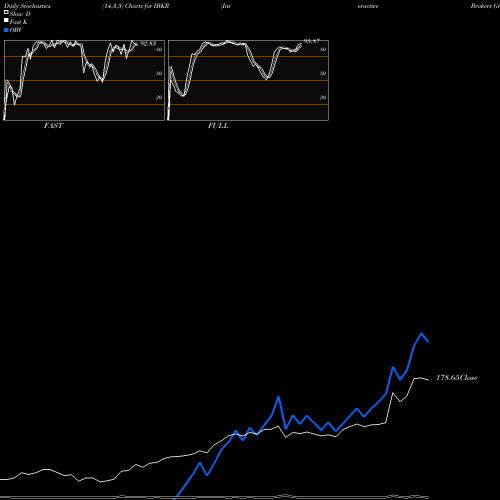Click the 50 axis label in FAST chart

click(x=159, y=73)
